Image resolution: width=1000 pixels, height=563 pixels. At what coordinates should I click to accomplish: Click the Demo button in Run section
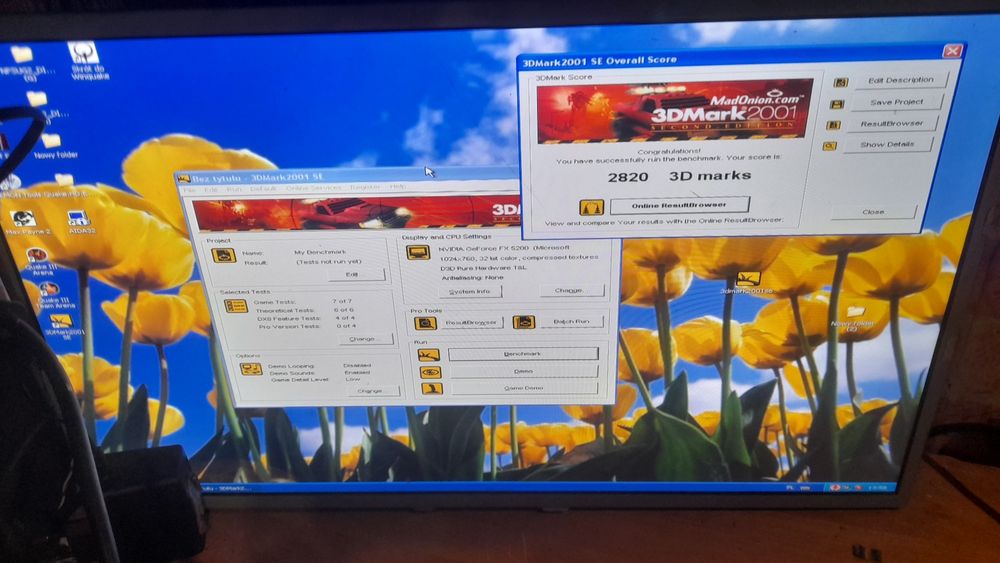pyautogui.click(x=524, y=371)
